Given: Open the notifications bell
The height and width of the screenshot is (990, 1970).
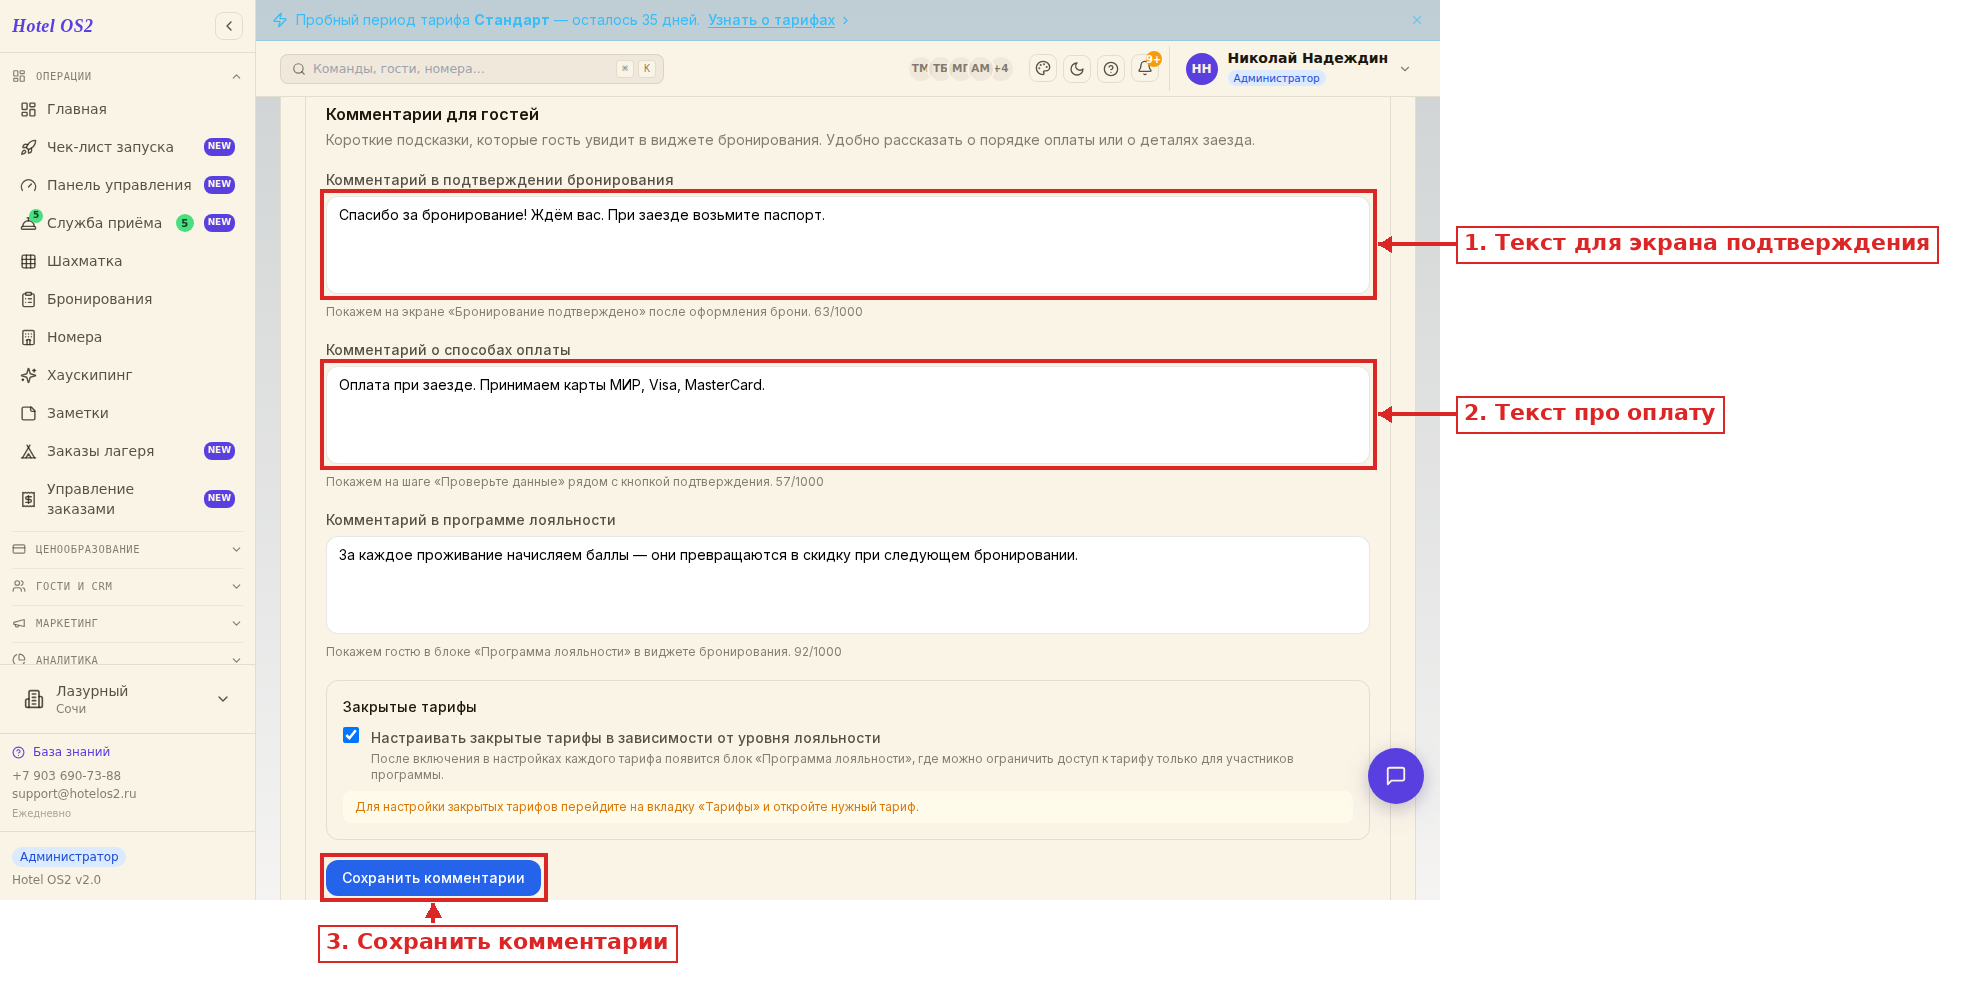Looking at the screenshot, I should pyautogui.click(x=1145, y=69).
